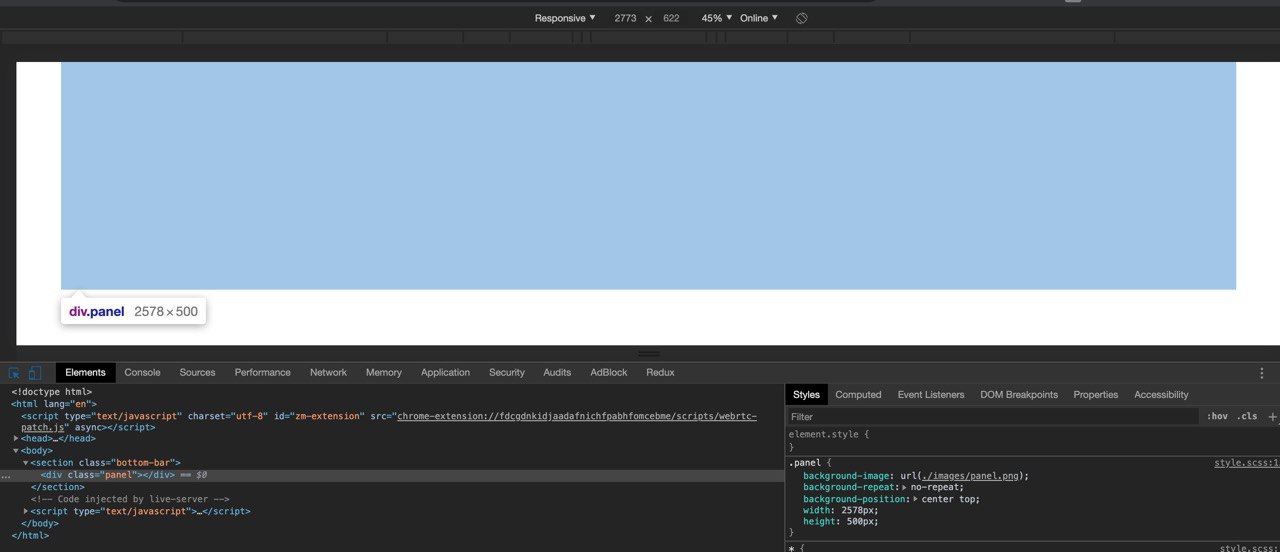Open DevTools three-dot customize menu
Viewport: 1280px width, 552px height.
tap(1262, 373)
